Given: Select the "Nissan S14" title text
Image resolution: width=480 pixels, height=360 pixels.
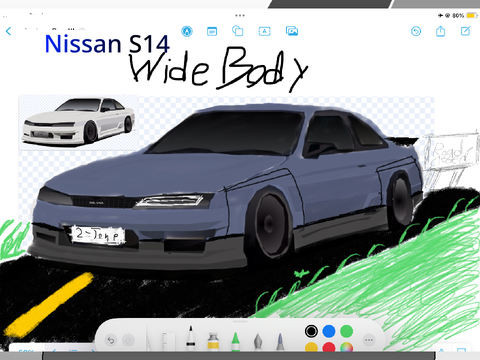Looking at the screenshot, I should [107, 44].
